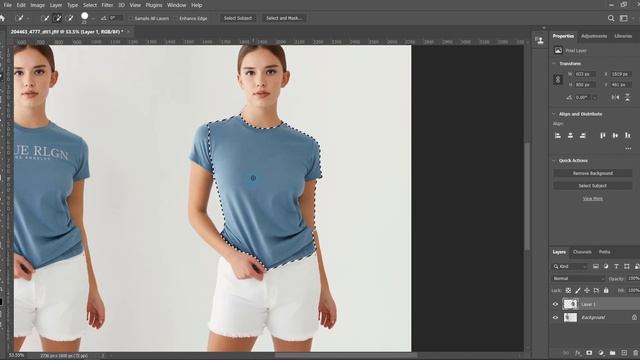The image size is (640, 360).
Task: Click the Select Subject options bar button
Action: pos(238,18)
